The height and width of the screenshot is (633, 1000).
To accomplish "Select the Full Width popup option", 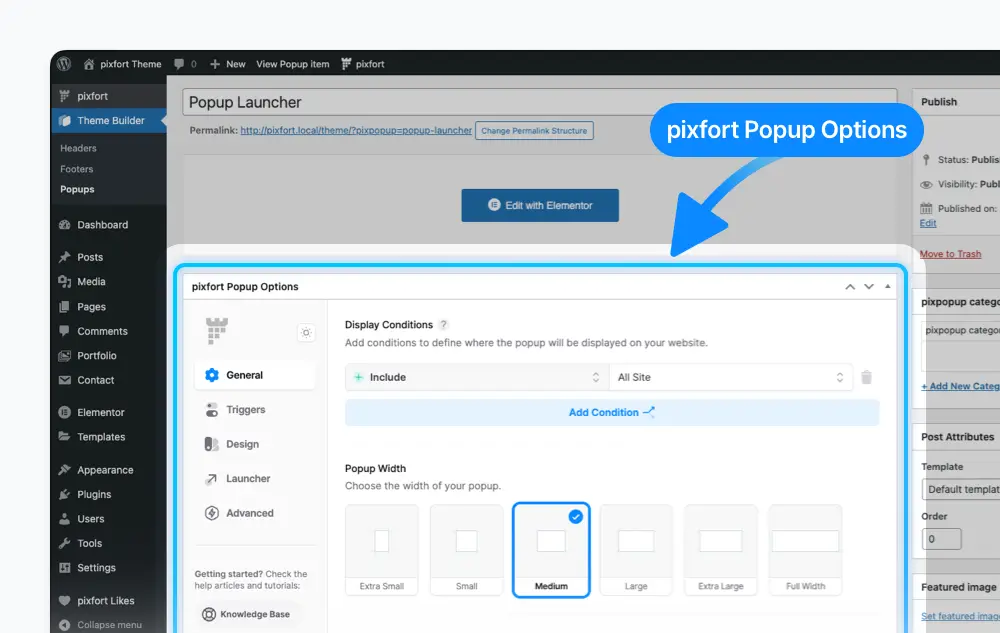I will click(x=806, y=550).
